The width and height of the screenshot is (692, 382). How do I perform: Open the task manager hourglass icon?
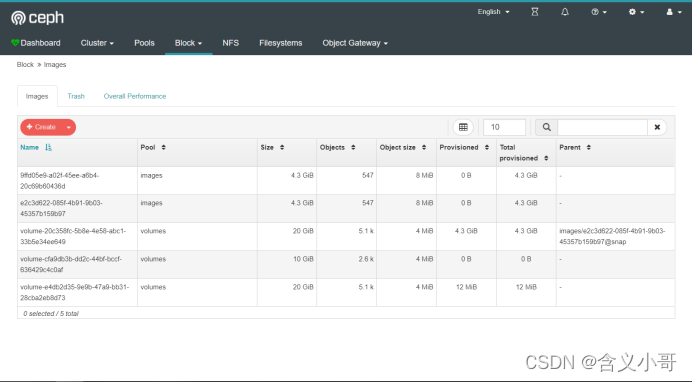coord(534,12)
